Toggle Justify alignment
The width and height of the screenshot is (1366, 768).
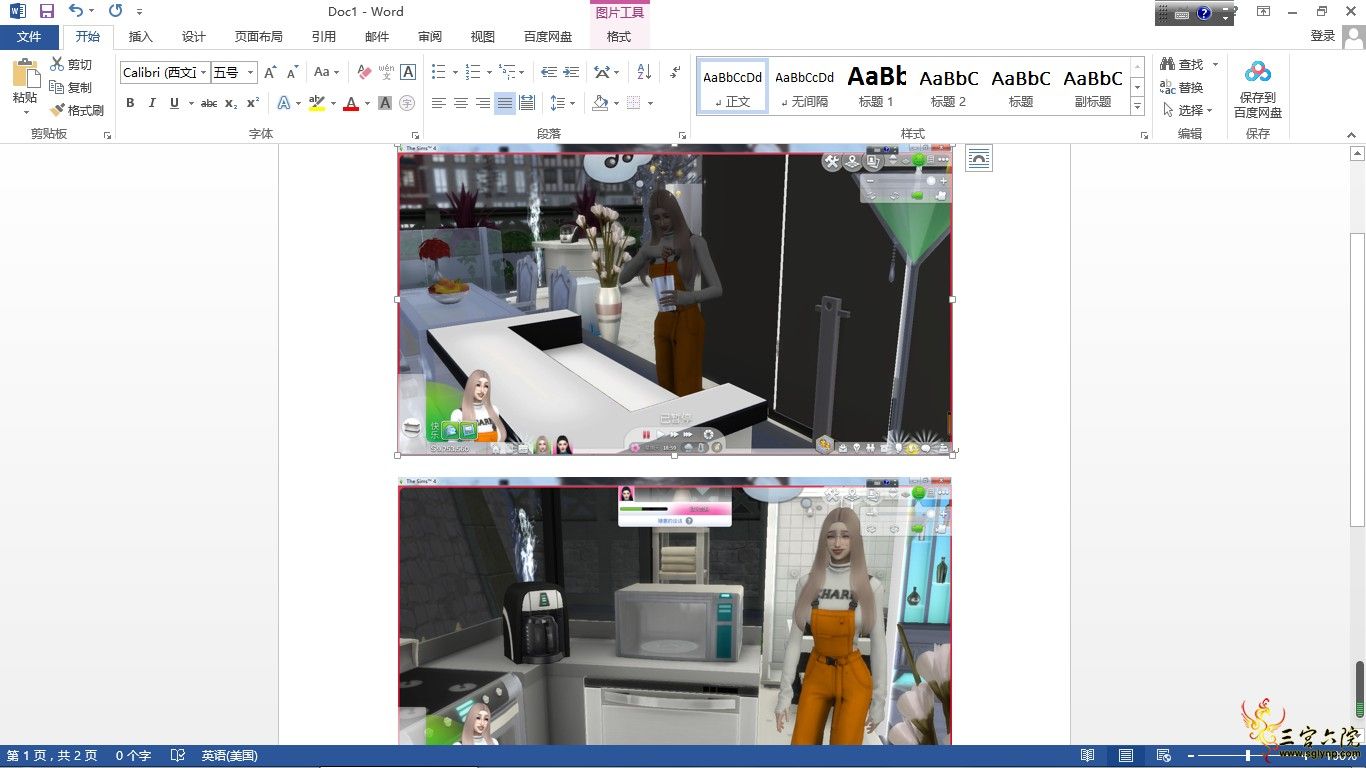click(505, 103)
